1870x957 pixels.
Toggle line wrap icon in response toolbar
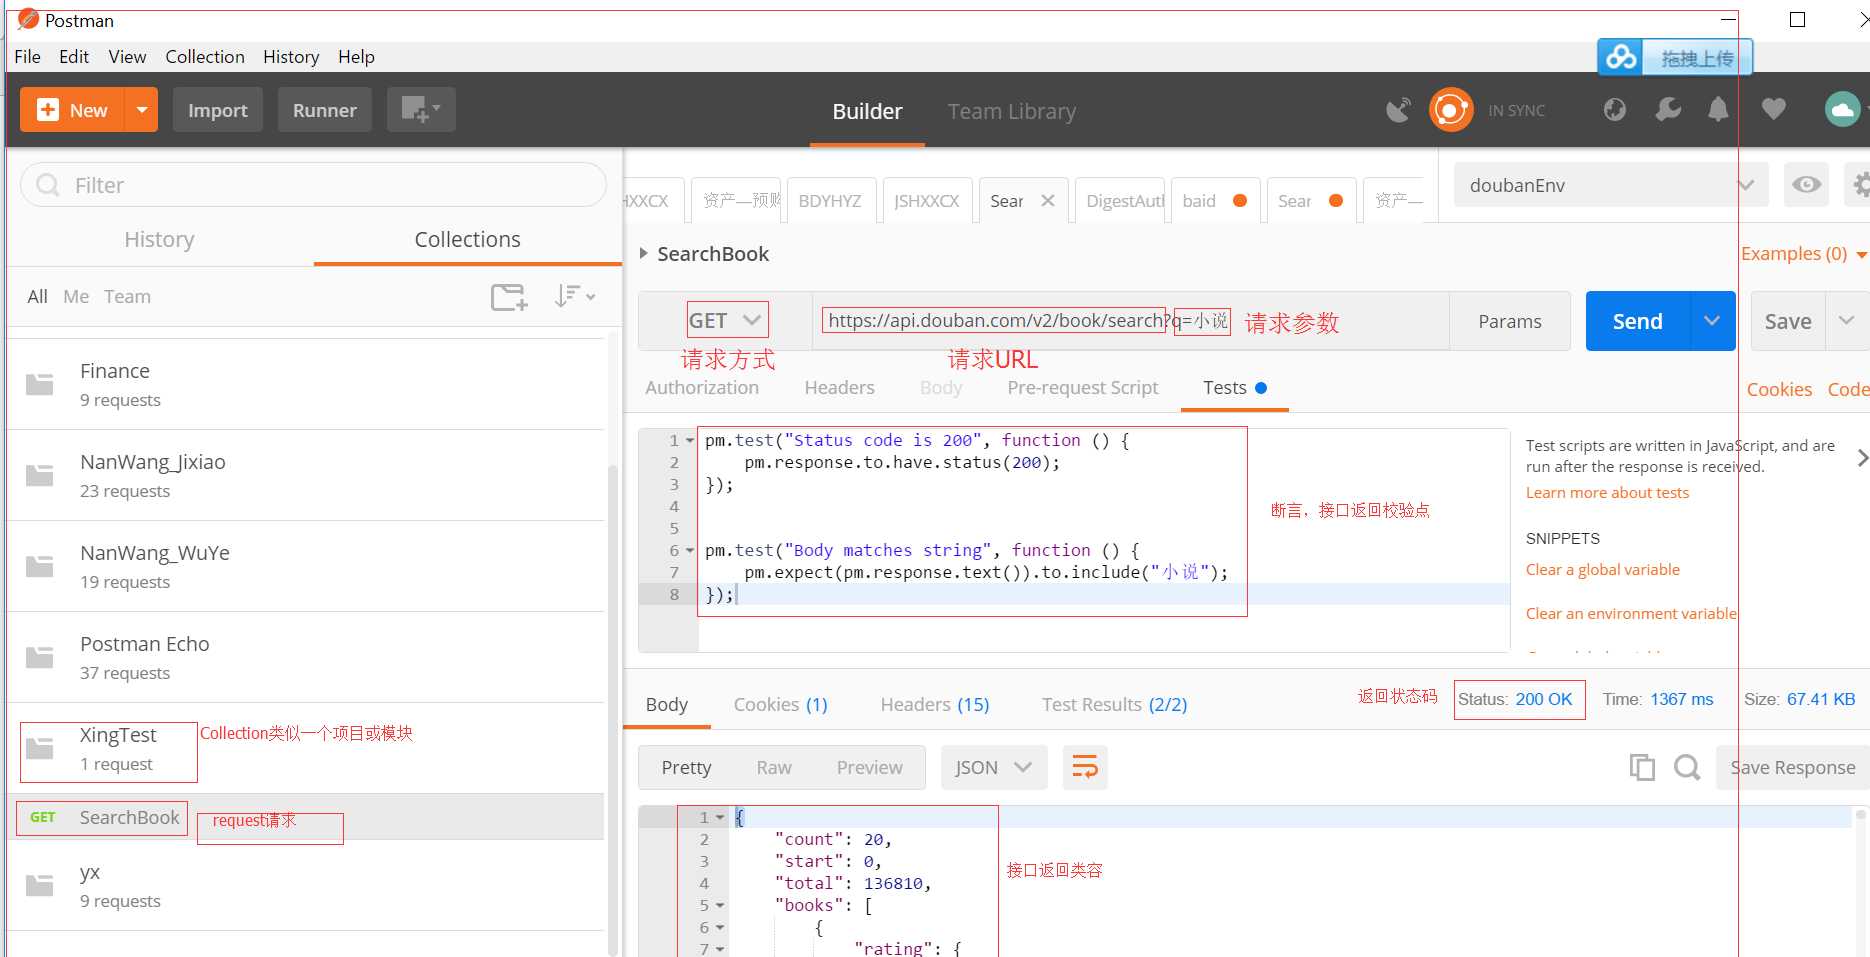point(1085,767)
